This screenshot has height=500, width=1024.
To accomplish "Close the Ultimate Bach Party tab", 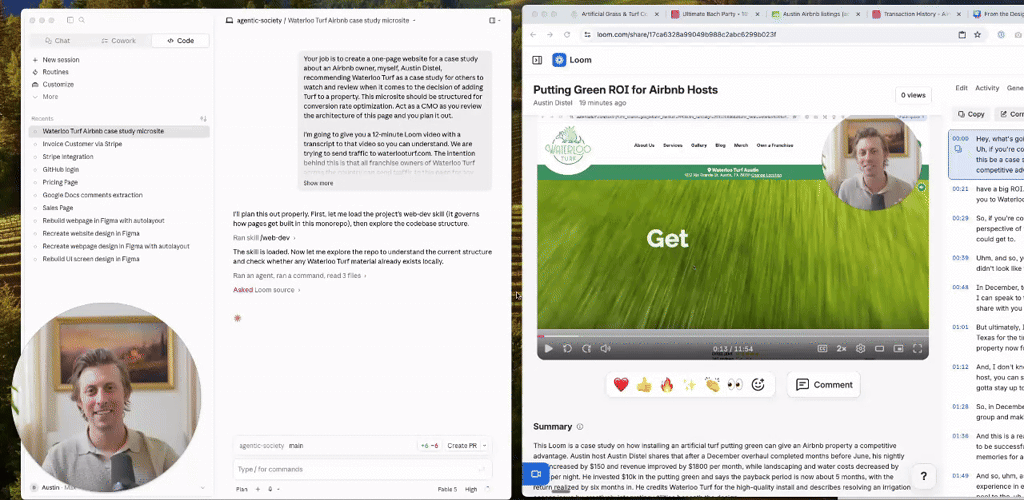I will (x=758, y=14).
